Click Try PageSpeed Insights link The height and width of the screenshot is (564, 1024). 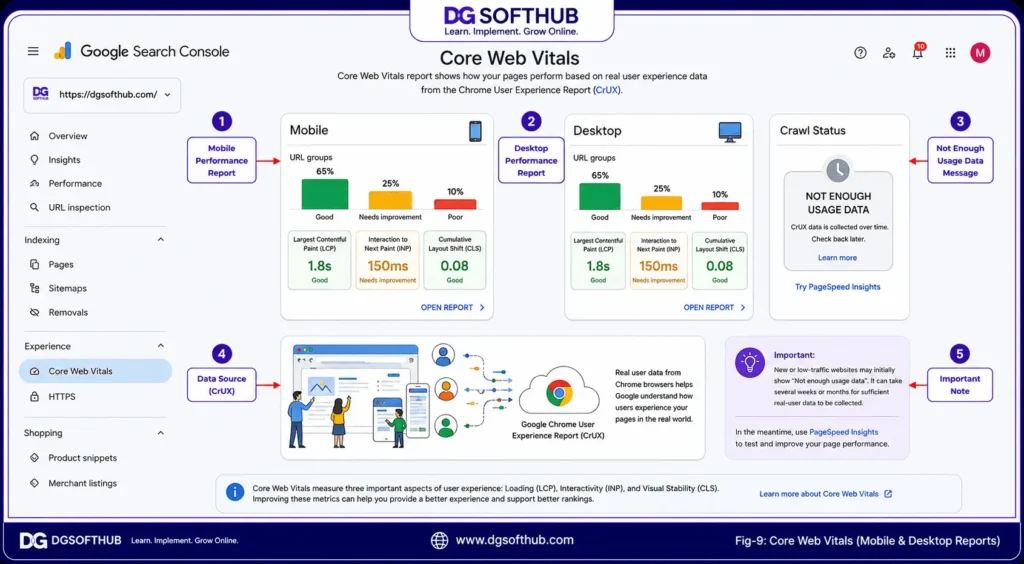837,287
